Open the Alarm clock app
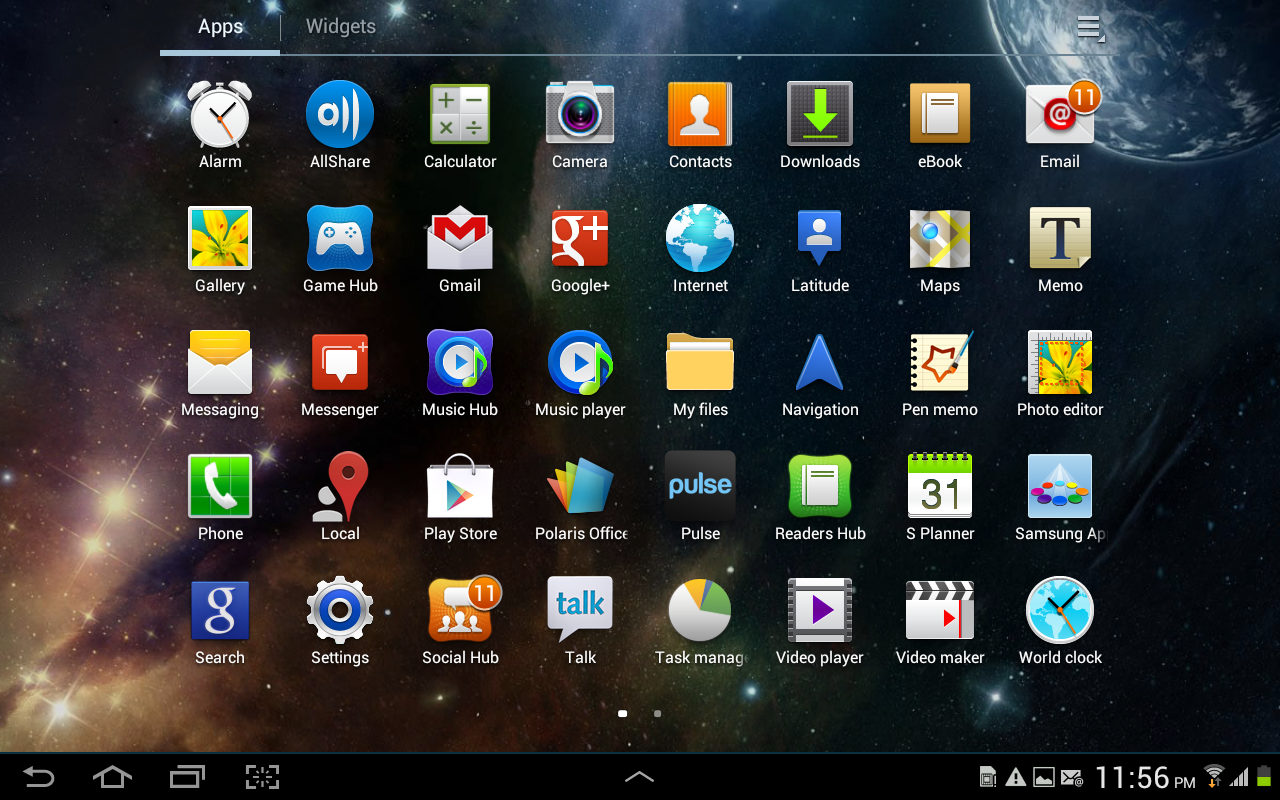 [x=220, y=125]
